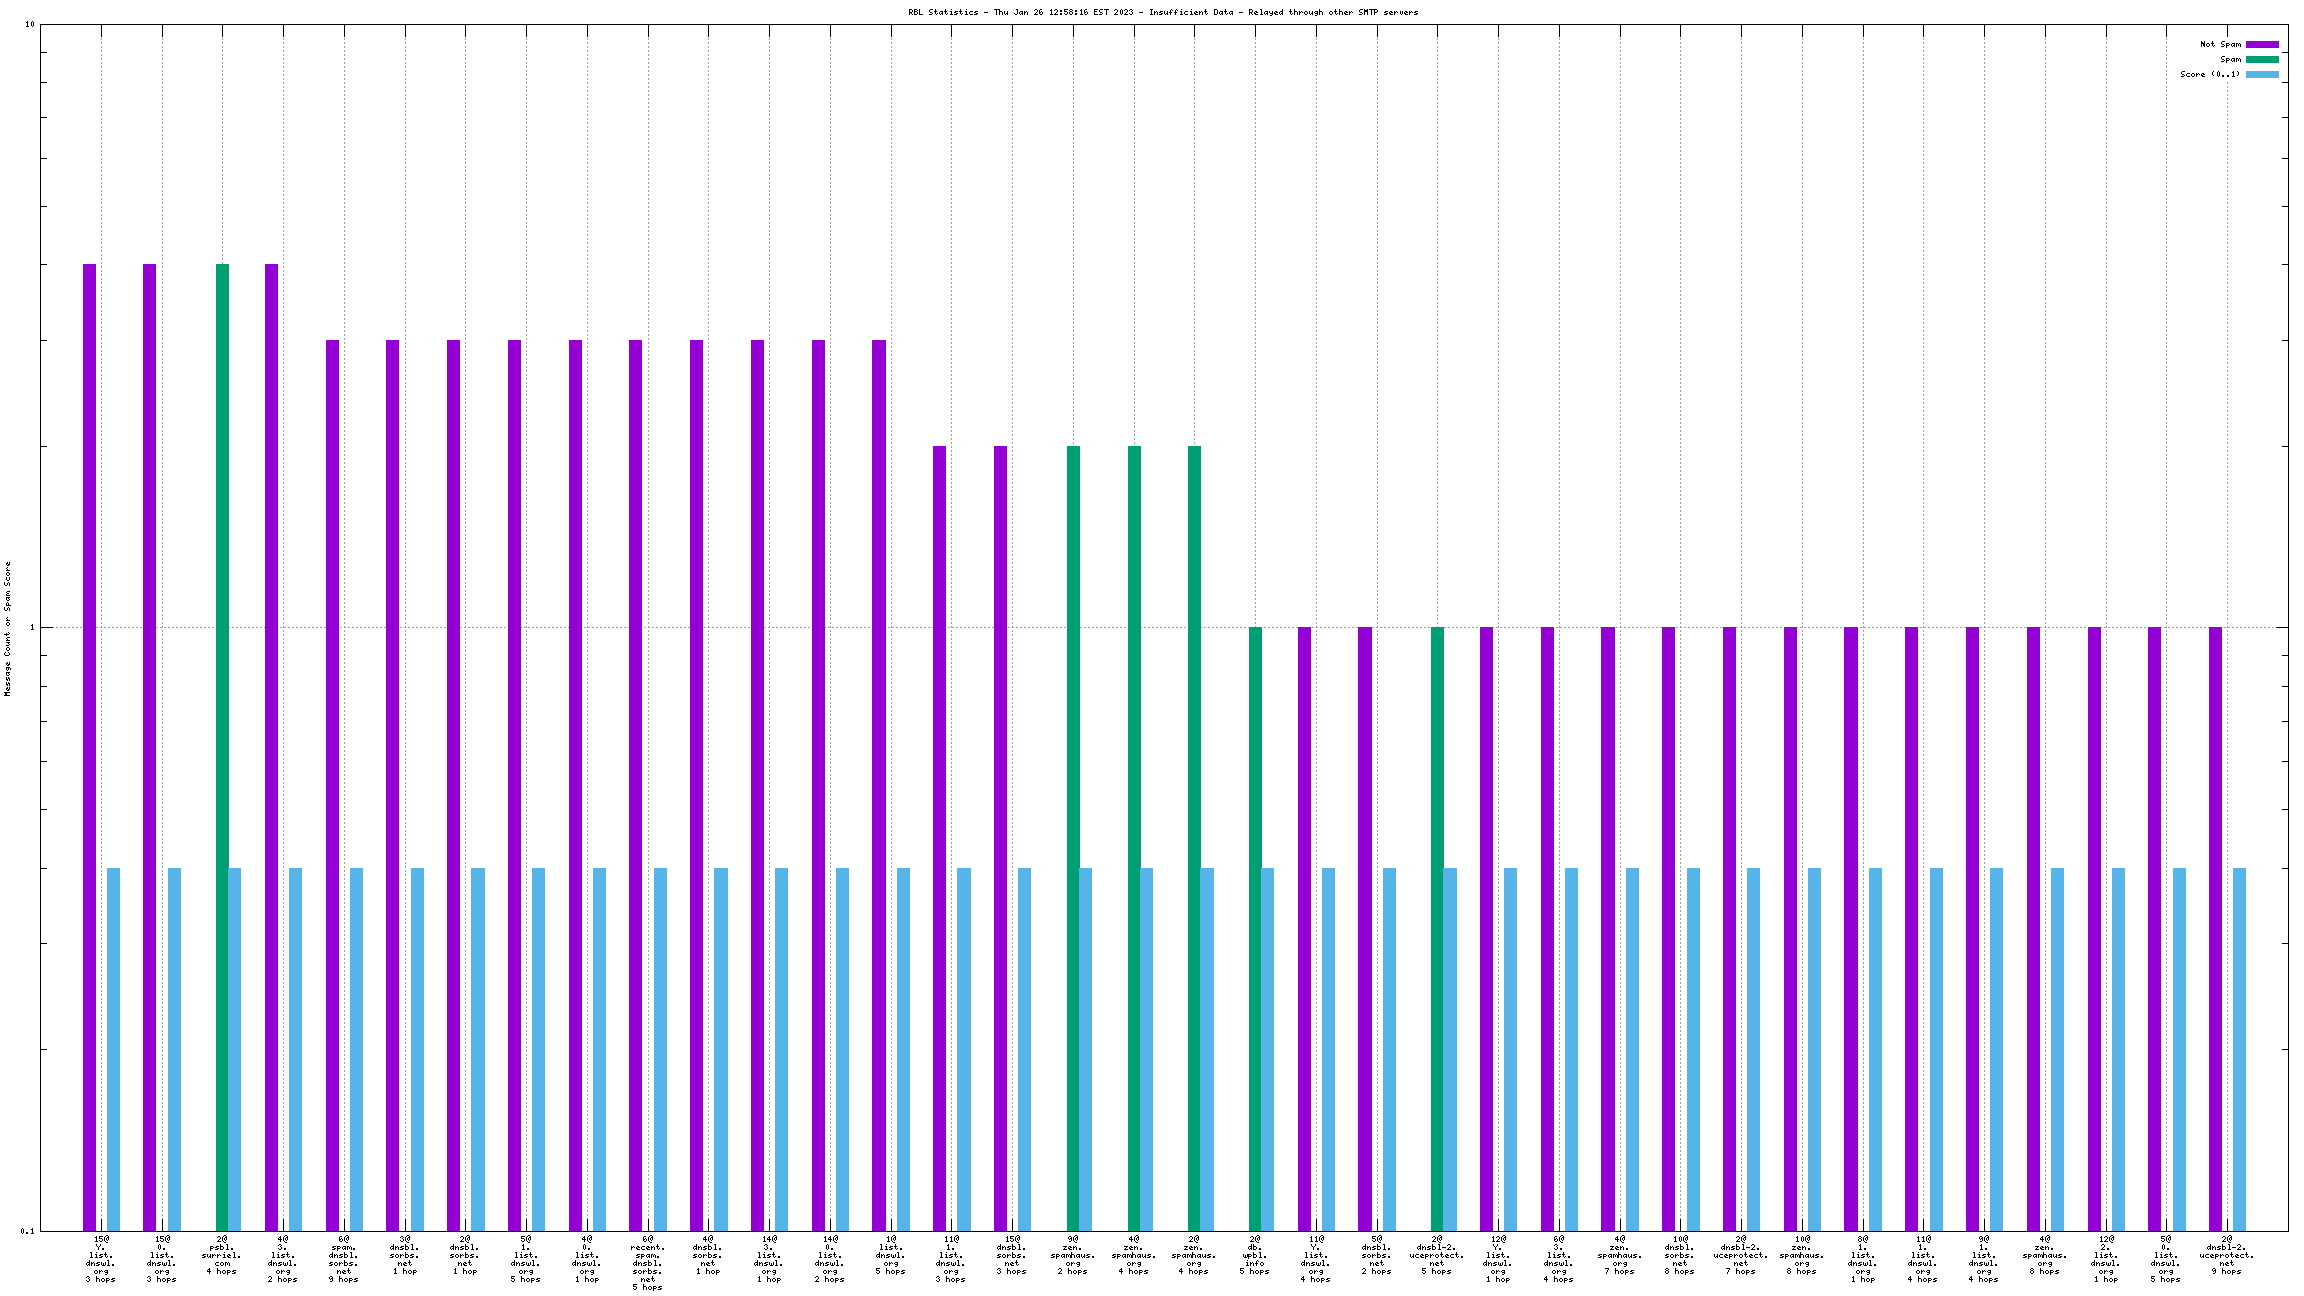Click the purple Not Spam legend swatch
Viewport: 2304px width, 1296px height.
2262,44
